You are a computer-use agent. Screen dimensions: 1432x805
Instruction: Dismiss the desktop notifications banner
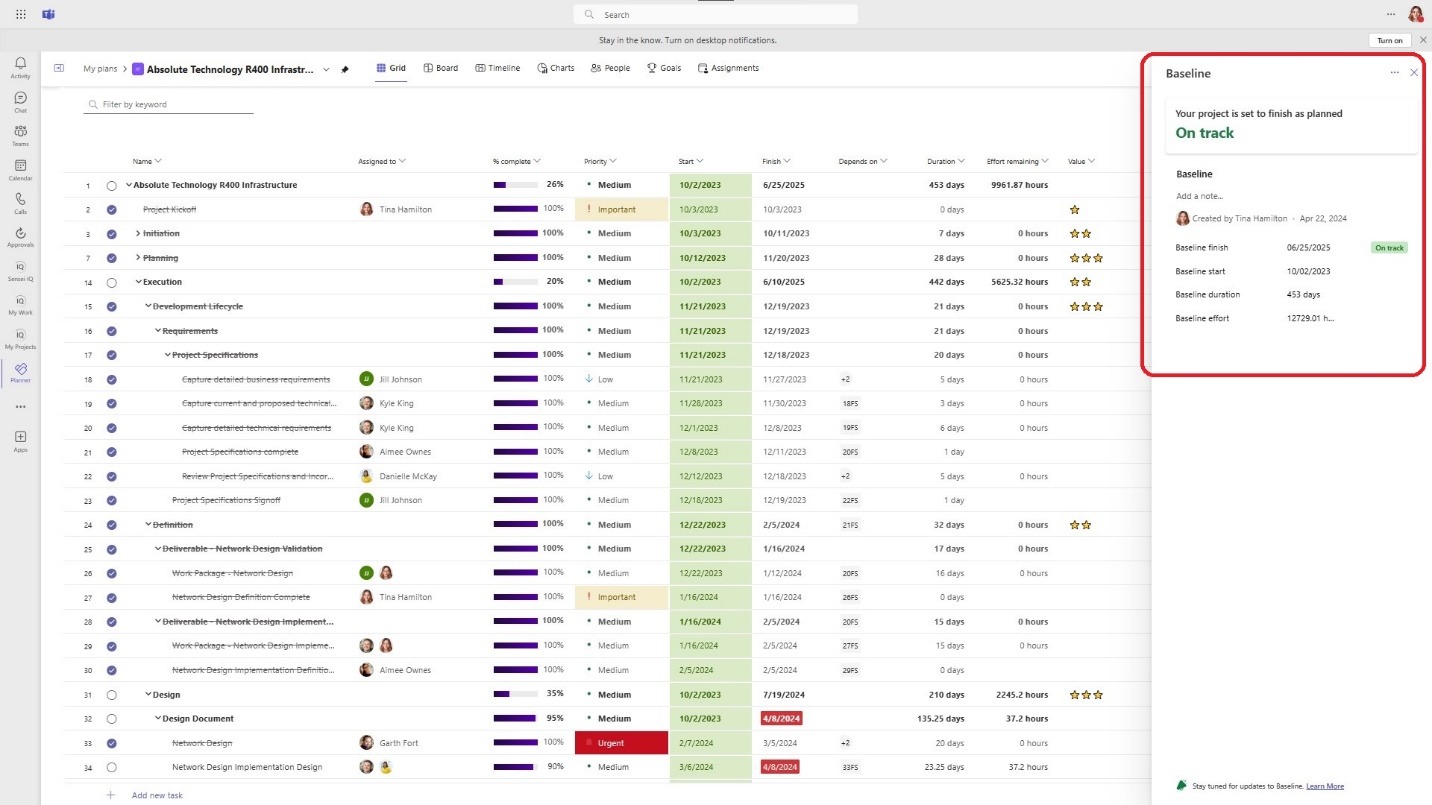[1423, 40]
